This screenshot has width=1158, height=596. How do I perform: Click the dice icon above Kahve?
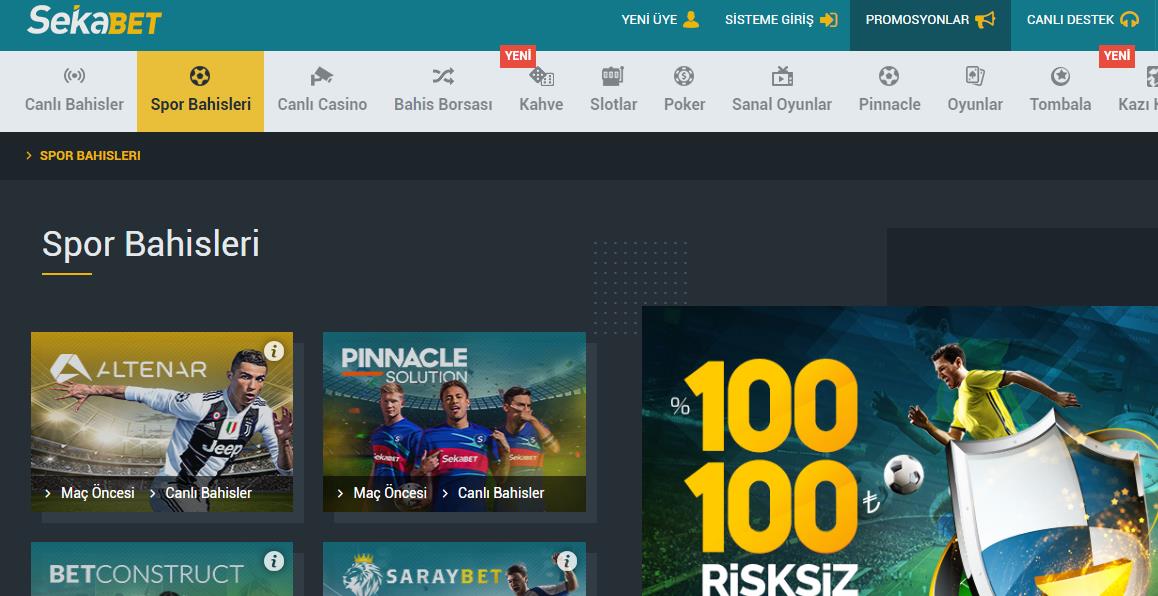541,76
